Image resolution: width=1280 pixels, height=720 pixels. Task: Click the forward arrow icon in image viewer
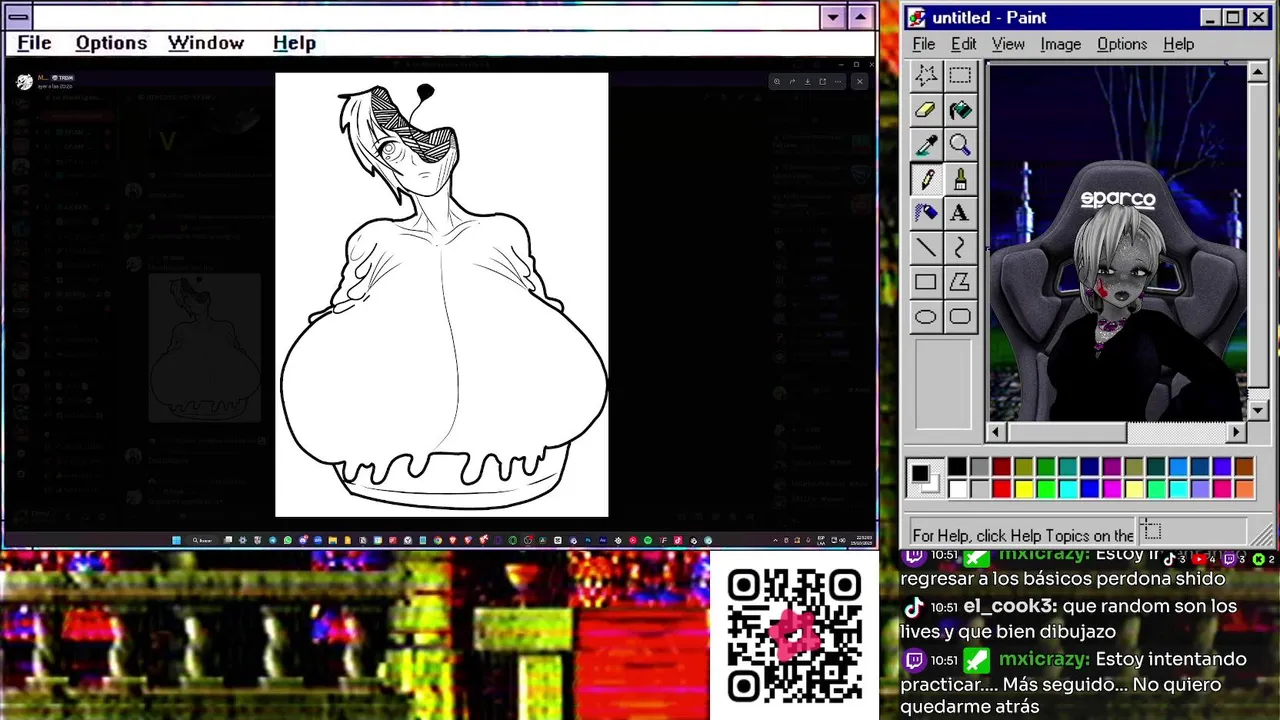click(792, 82)
